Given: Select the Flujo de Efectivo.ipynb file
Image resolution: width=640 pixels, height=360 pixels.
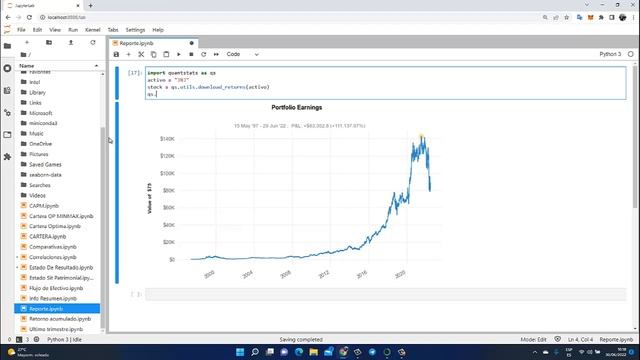Looking at the screenshot, I should [57, 288].
